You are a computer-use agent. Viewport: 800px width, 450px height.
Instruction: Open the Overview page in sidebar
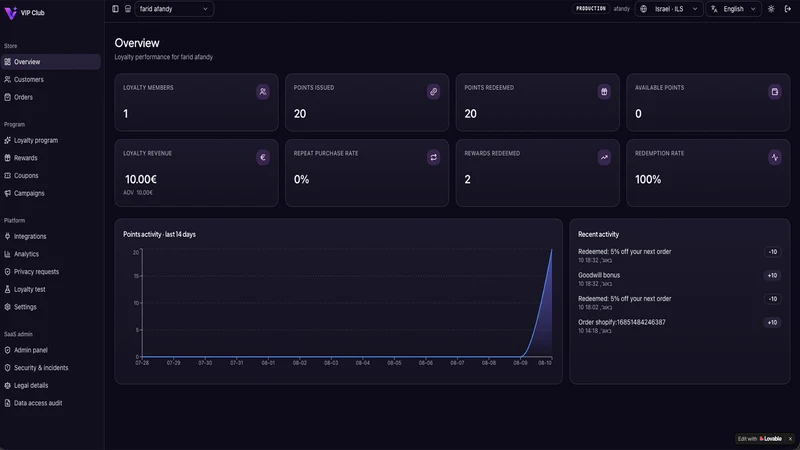(x=51, y=62)
